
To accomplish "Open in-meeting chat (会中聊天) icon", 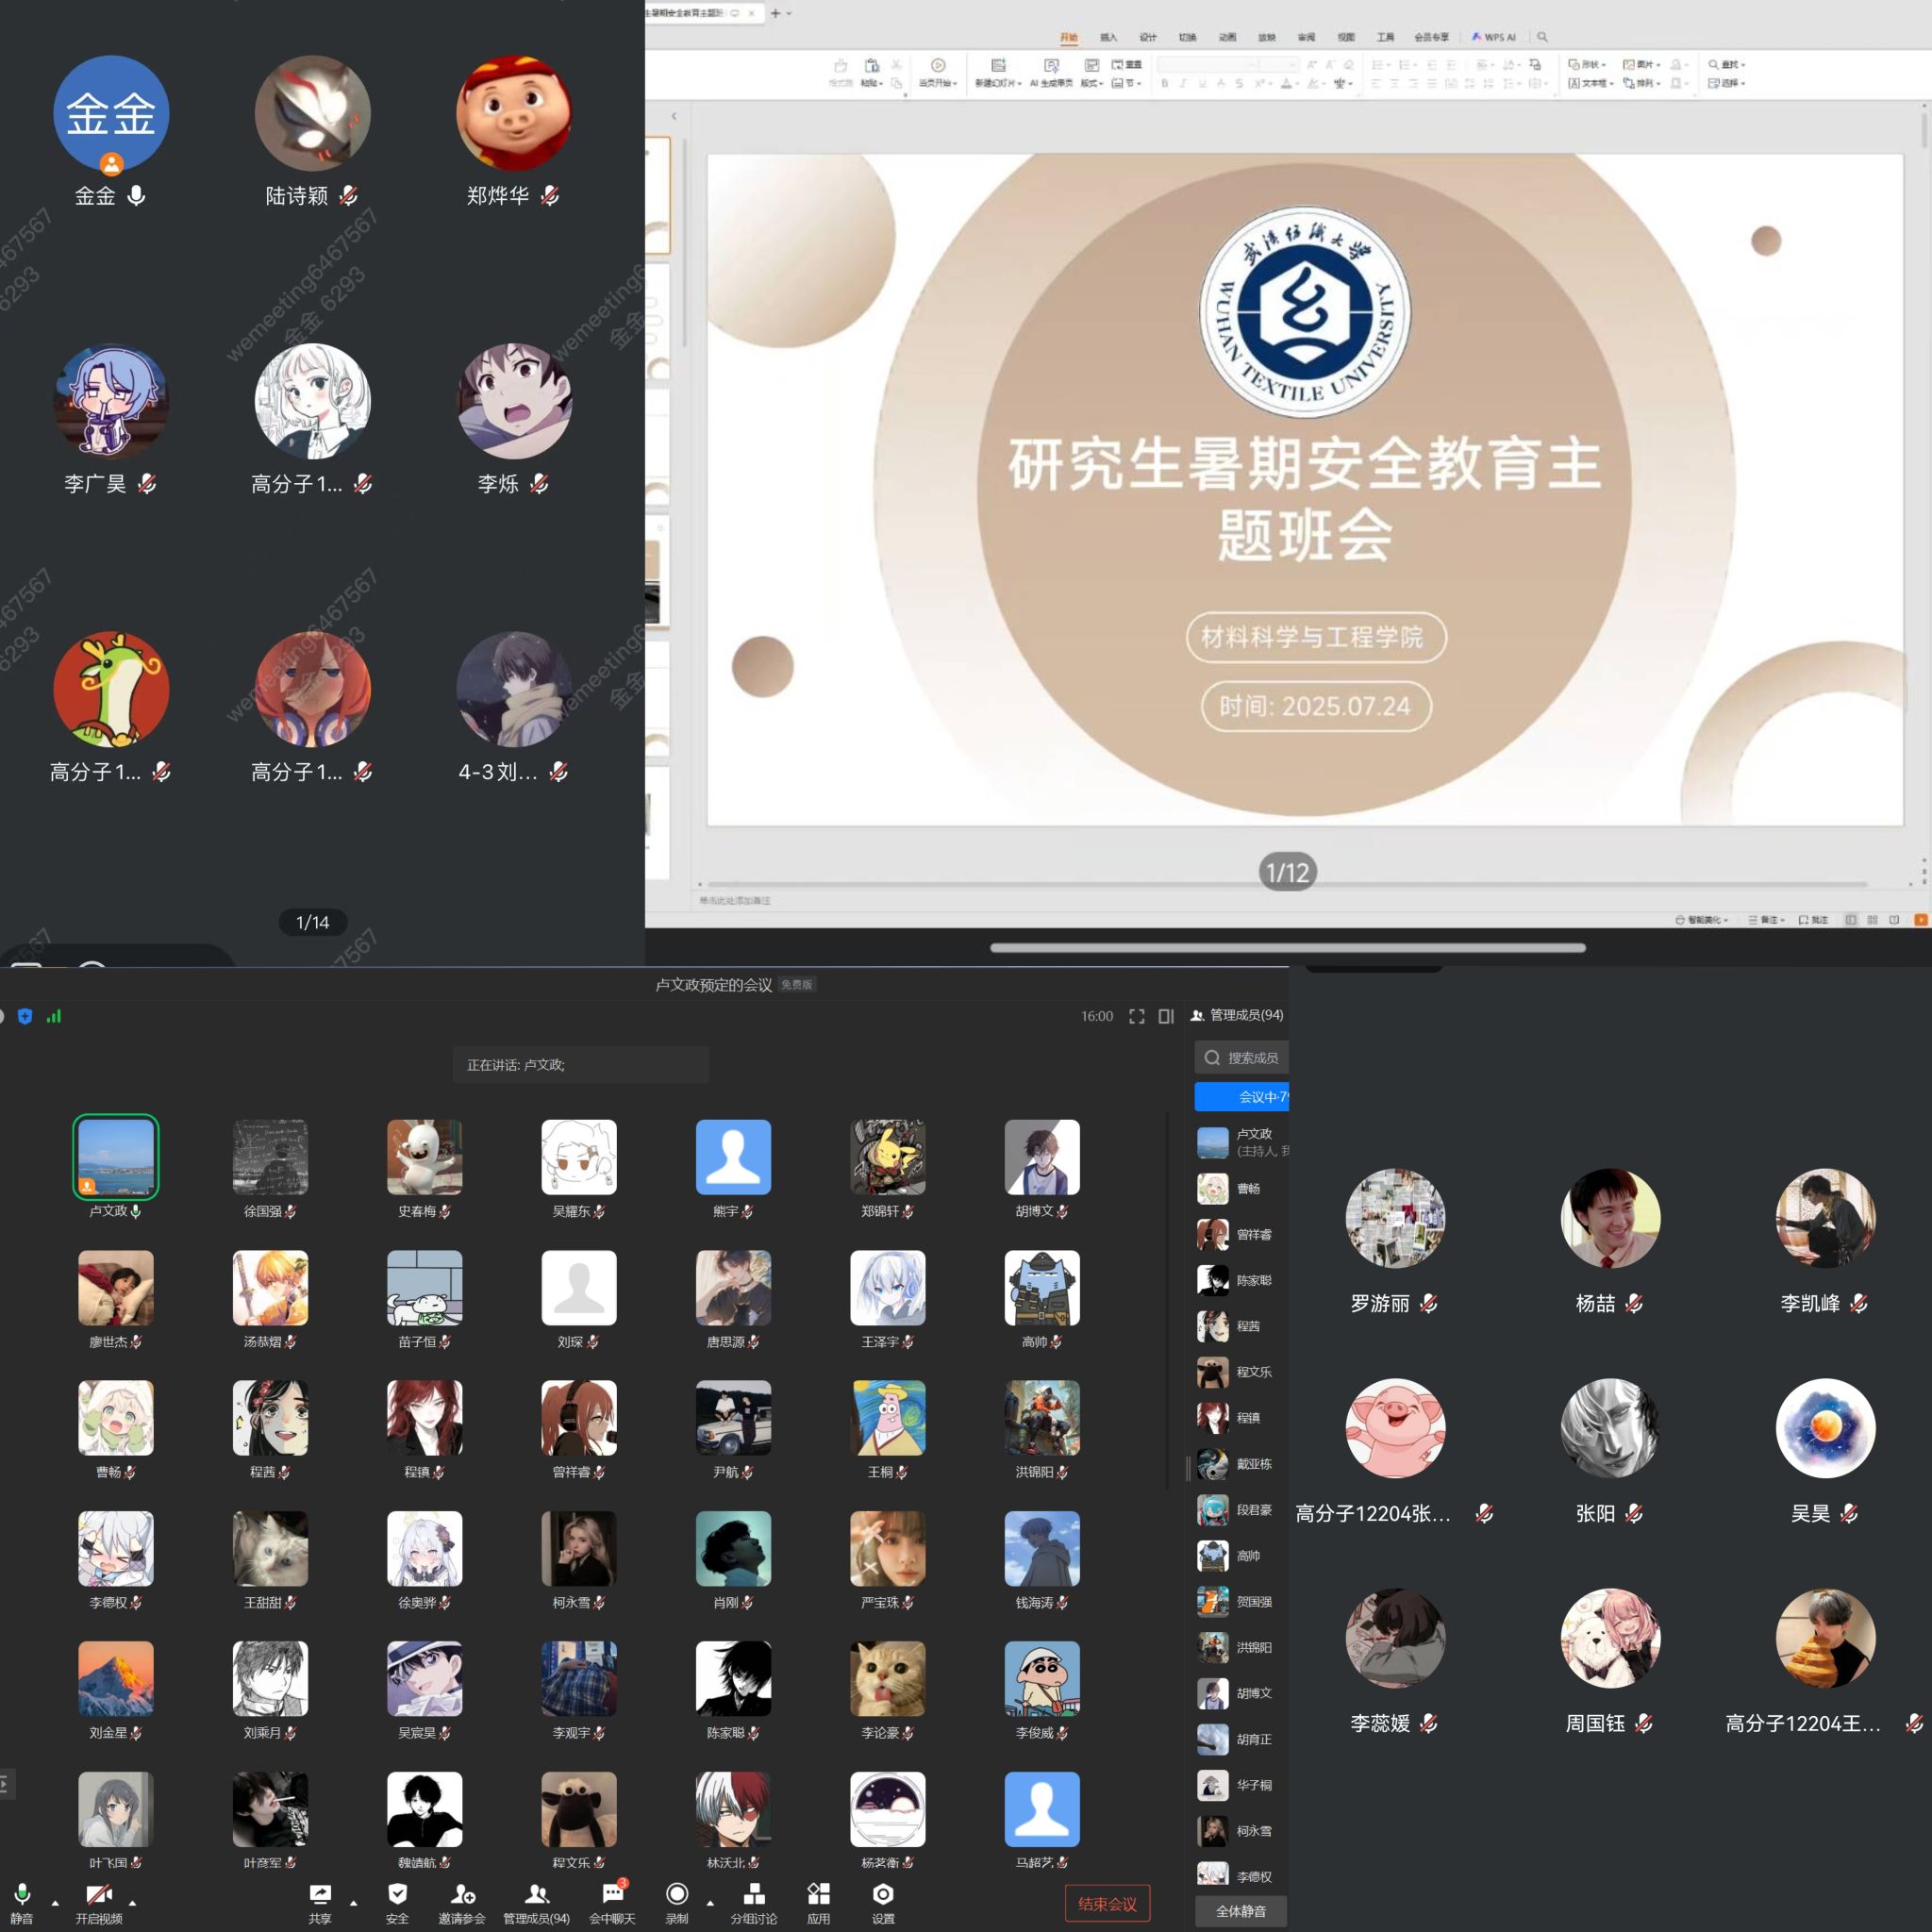I will [x=612, y=1894].
